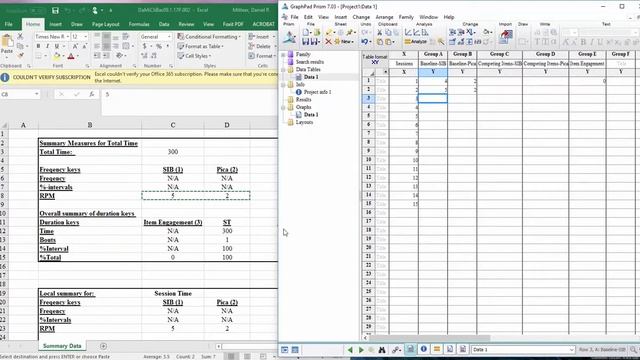
Task: Open the Times New Roman font dropdown
Action: 67,37
